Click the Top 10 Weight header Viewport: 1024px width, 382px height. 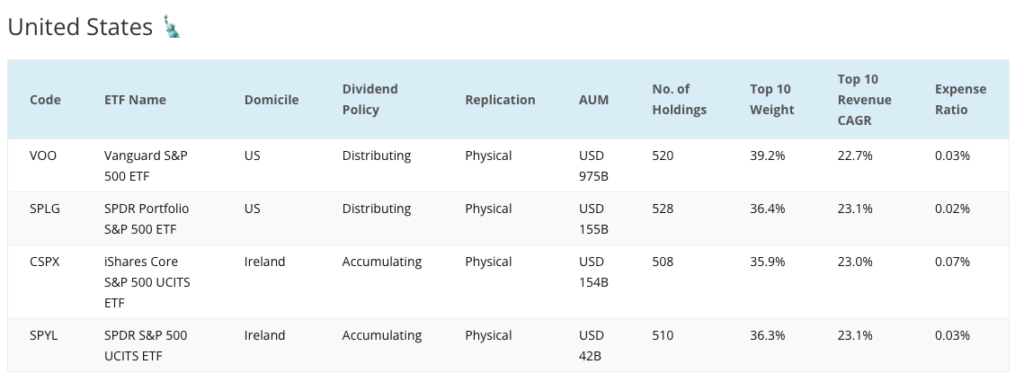[772, 99]
